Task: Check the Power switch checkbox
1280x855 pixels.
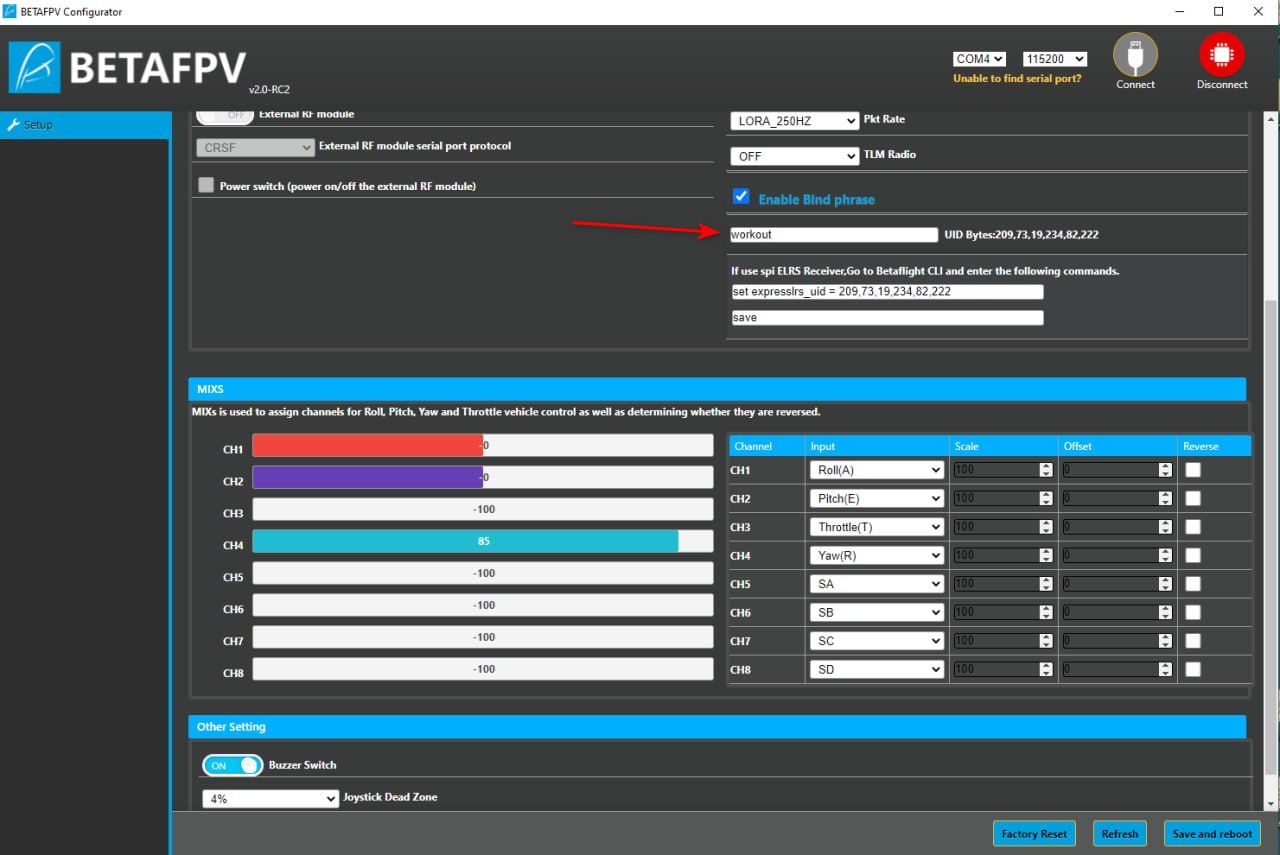Action: (x=206, y=185)
